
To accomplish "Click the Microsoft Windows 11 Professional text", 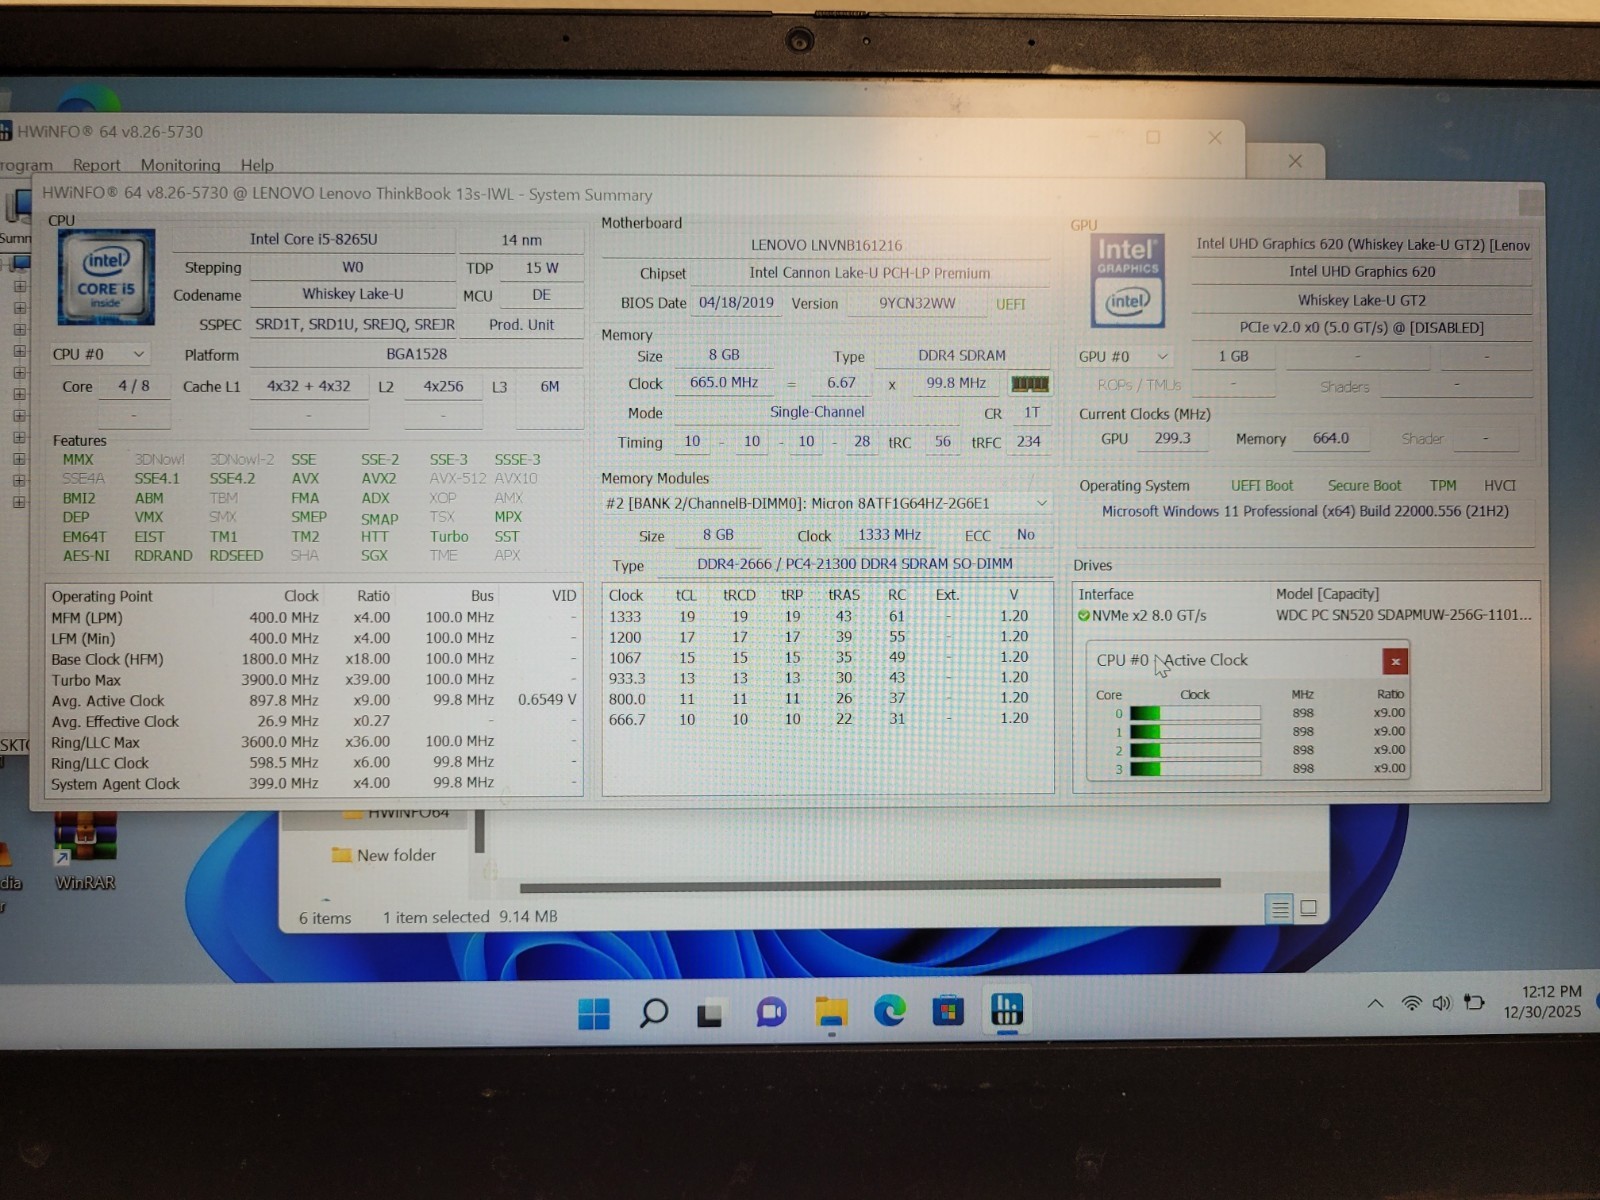I will (x=1305, y=511).
